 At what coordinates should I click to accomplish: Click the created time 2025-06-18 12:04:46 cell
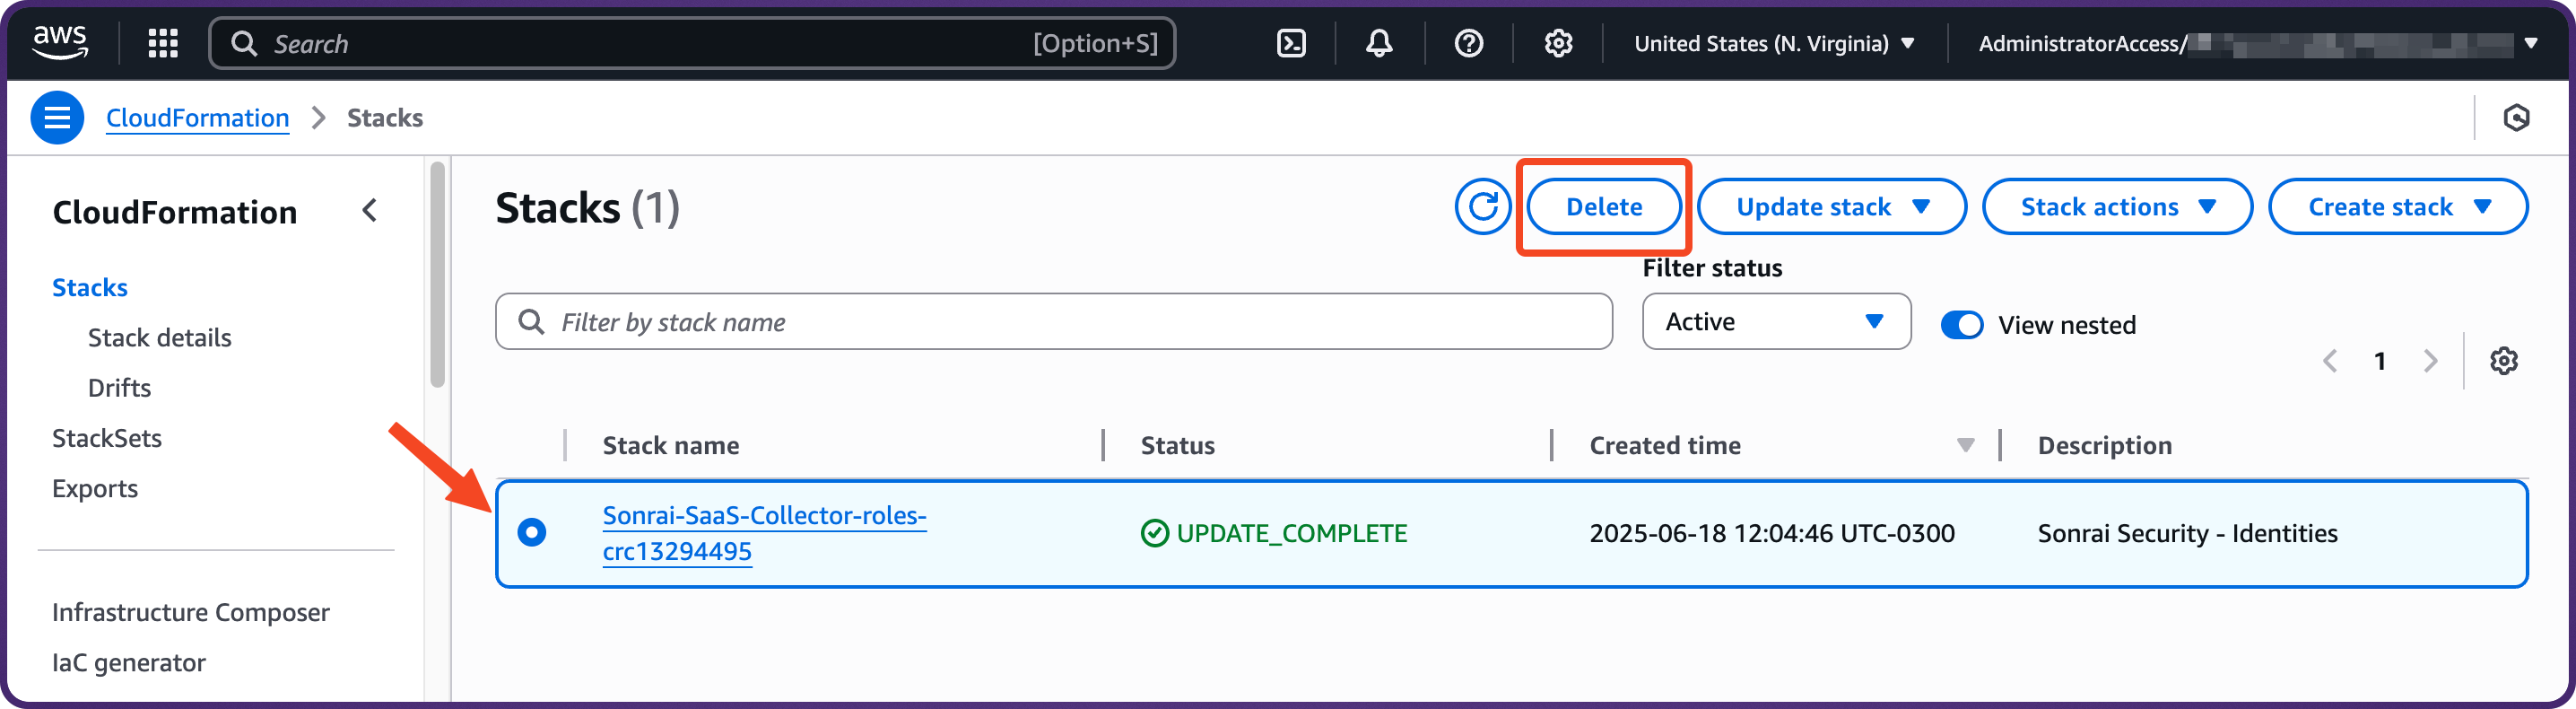tap(1771, 533)
